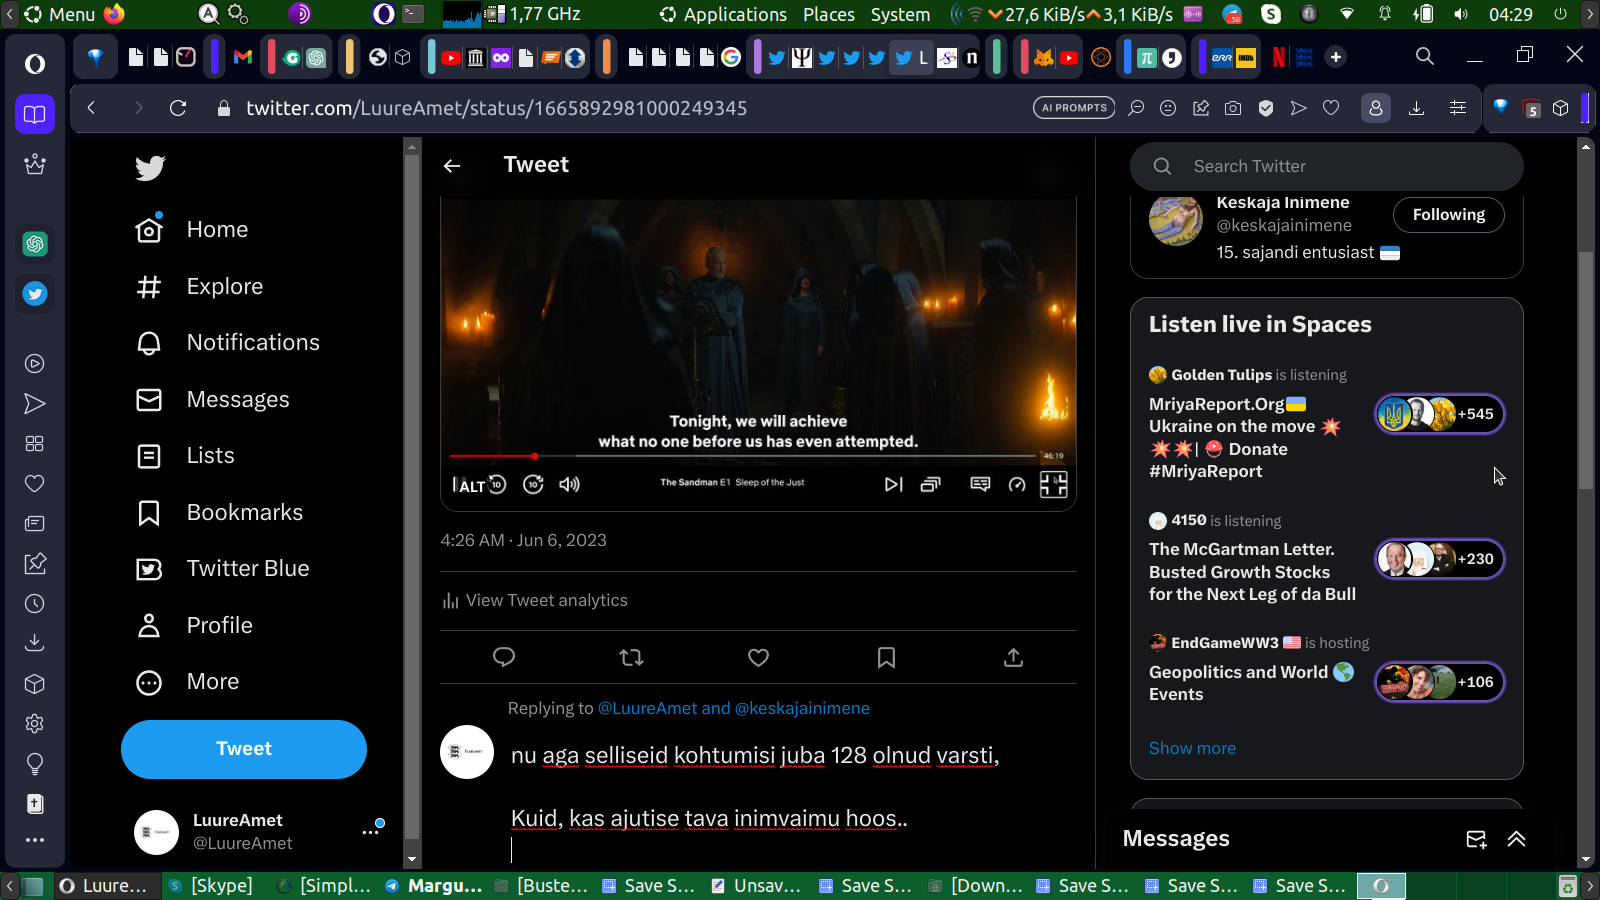Bookmark this tweet
Viewport: 1600px width, 900px height.
pos(886,657)
